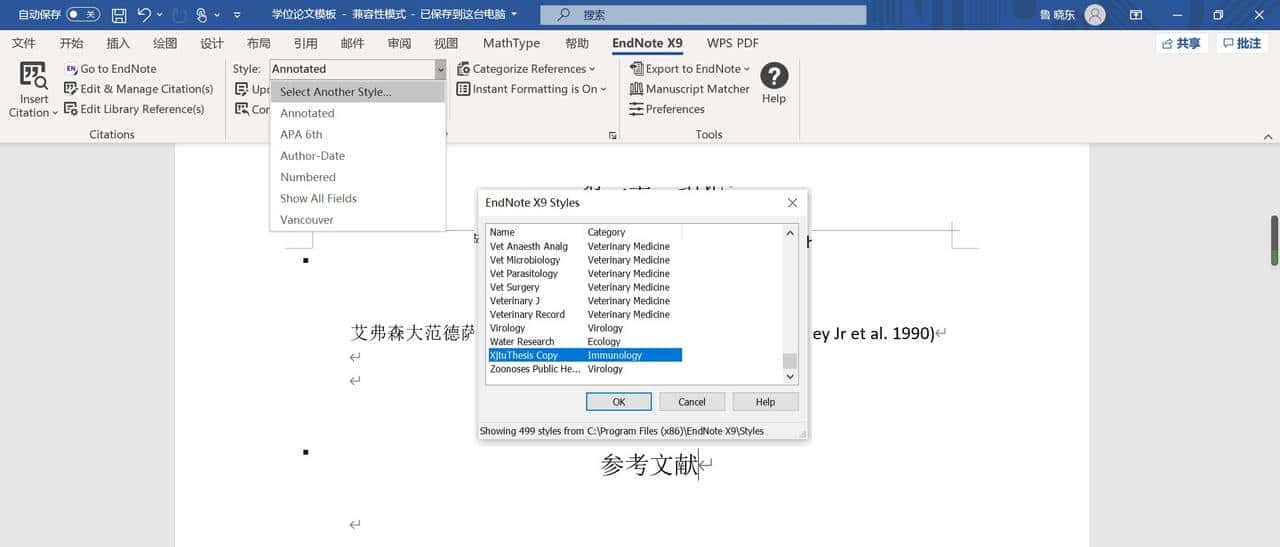Image resolution: width=1280 pixels, height=547 pixels.
Task: Click the search box in title bar
Action: coord(703,15)
